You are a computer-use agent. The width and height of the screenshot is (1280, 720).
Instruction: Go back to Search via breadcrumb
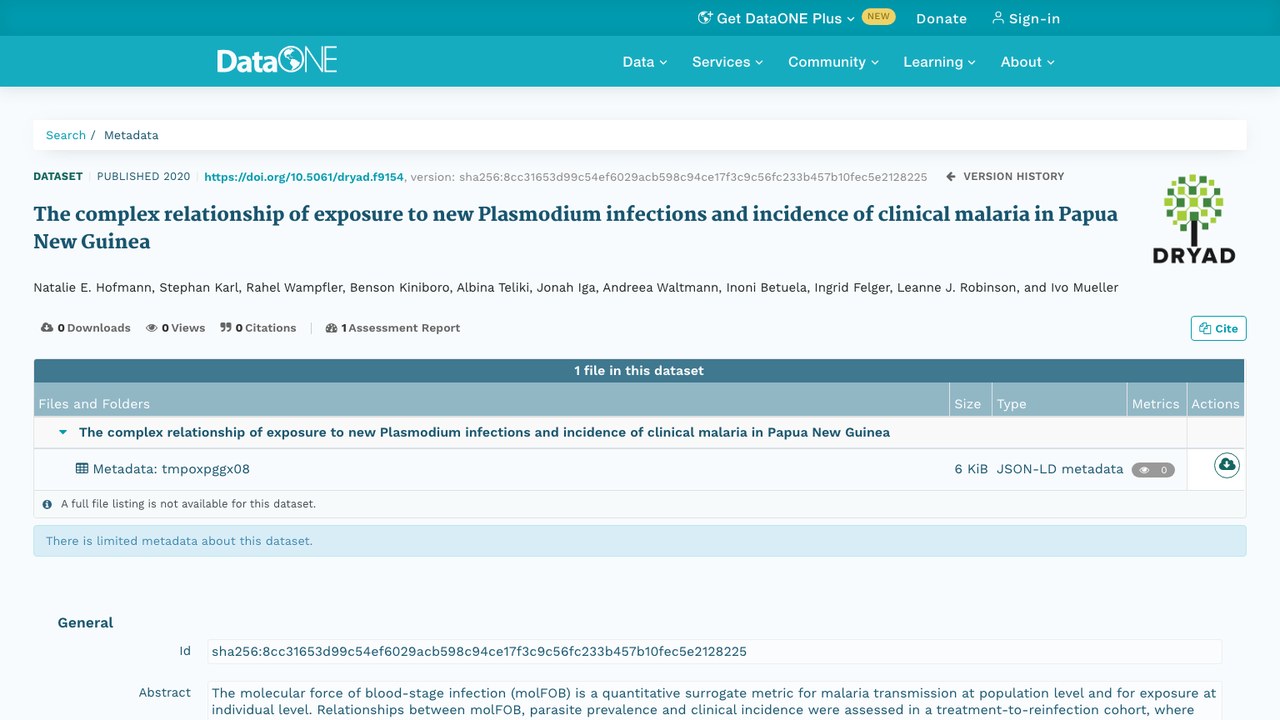pyautogui.click(x=66, y=135)
